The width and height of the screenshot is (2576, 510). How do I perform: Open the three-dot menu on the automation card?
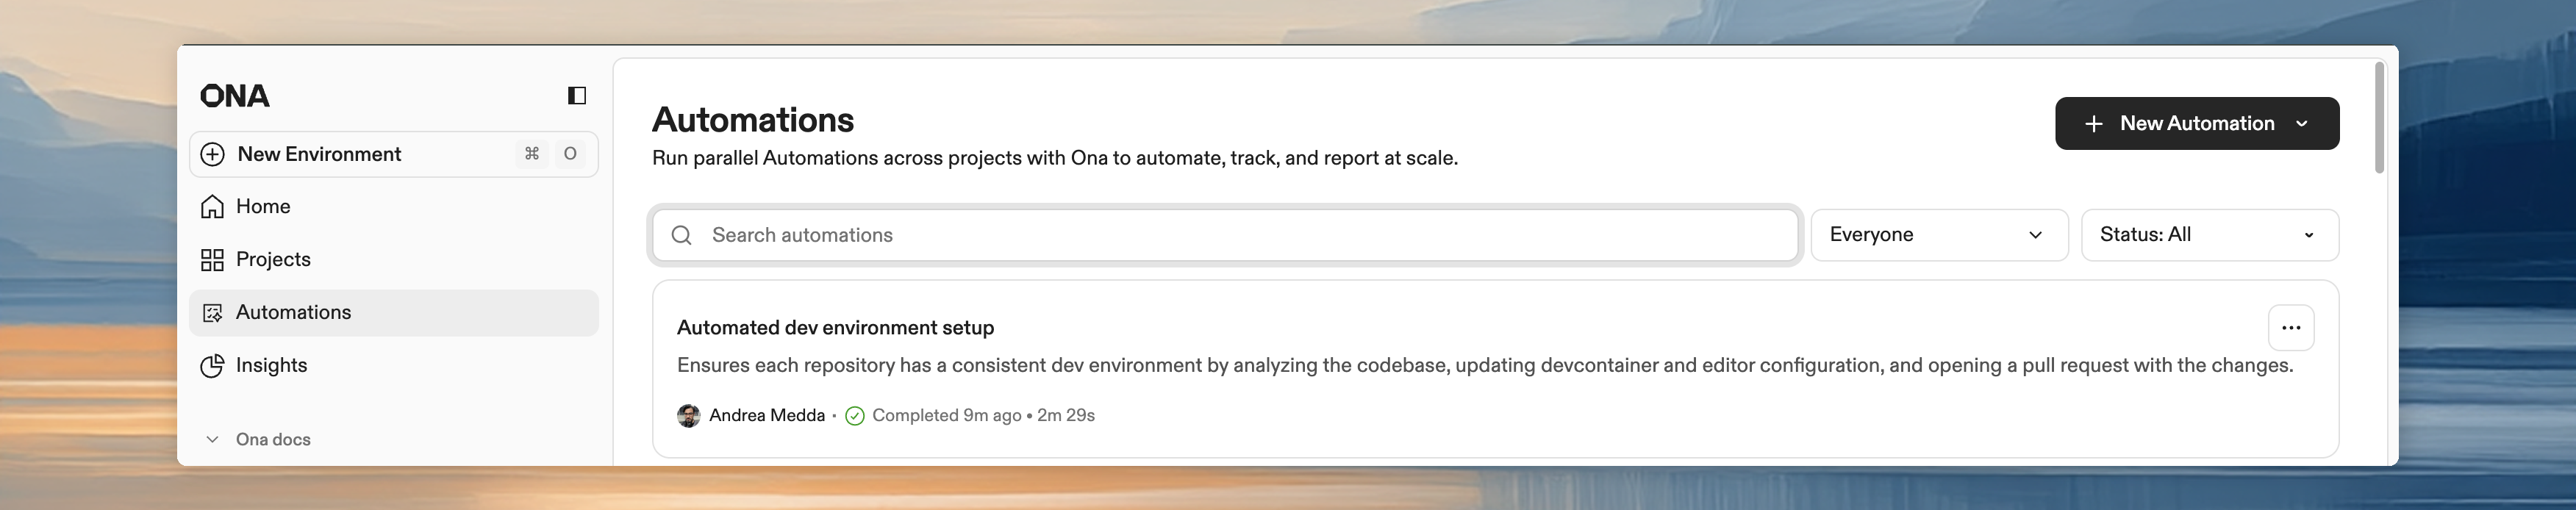coord(2293,327)
